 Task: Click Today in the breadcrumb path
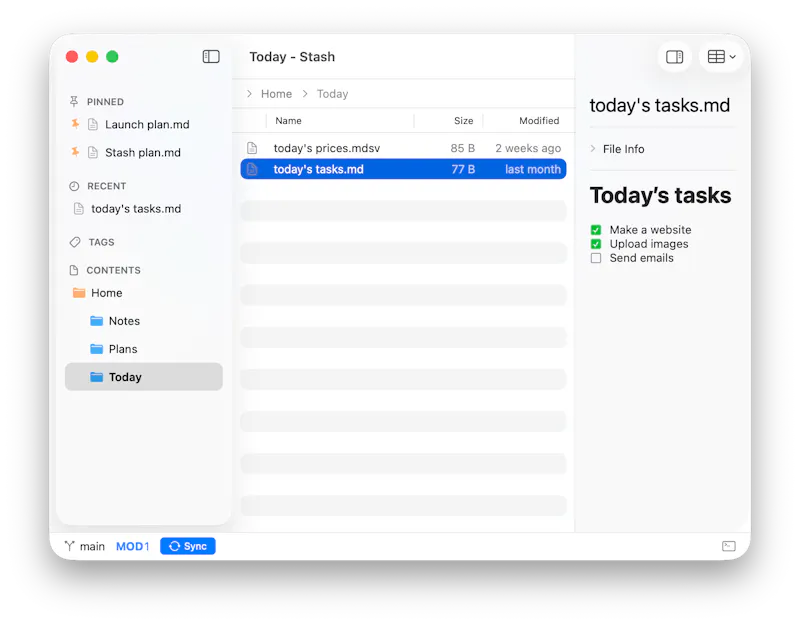tap(333, 94)
